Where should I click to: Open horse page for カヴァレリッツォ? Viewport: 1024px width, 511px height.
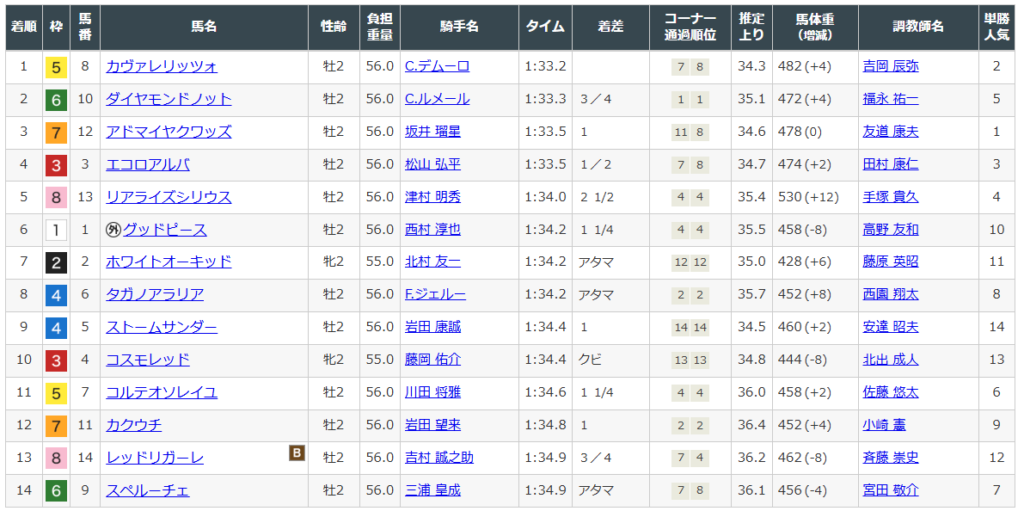click(161, 67)
